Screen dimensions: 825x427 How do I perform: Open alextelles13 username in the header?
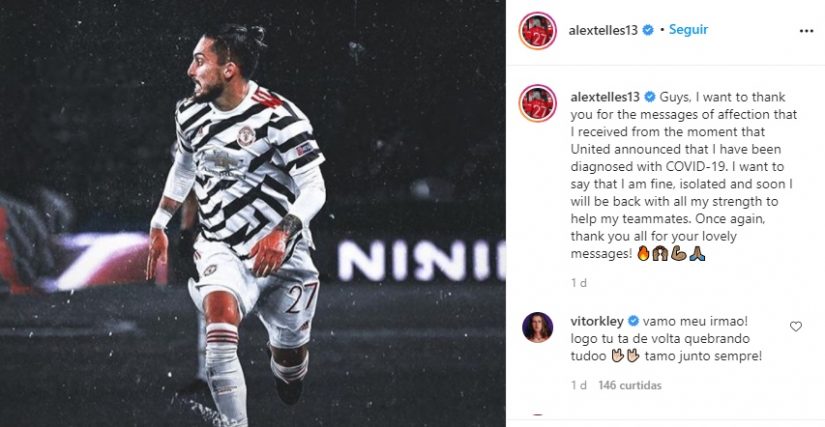603,30
